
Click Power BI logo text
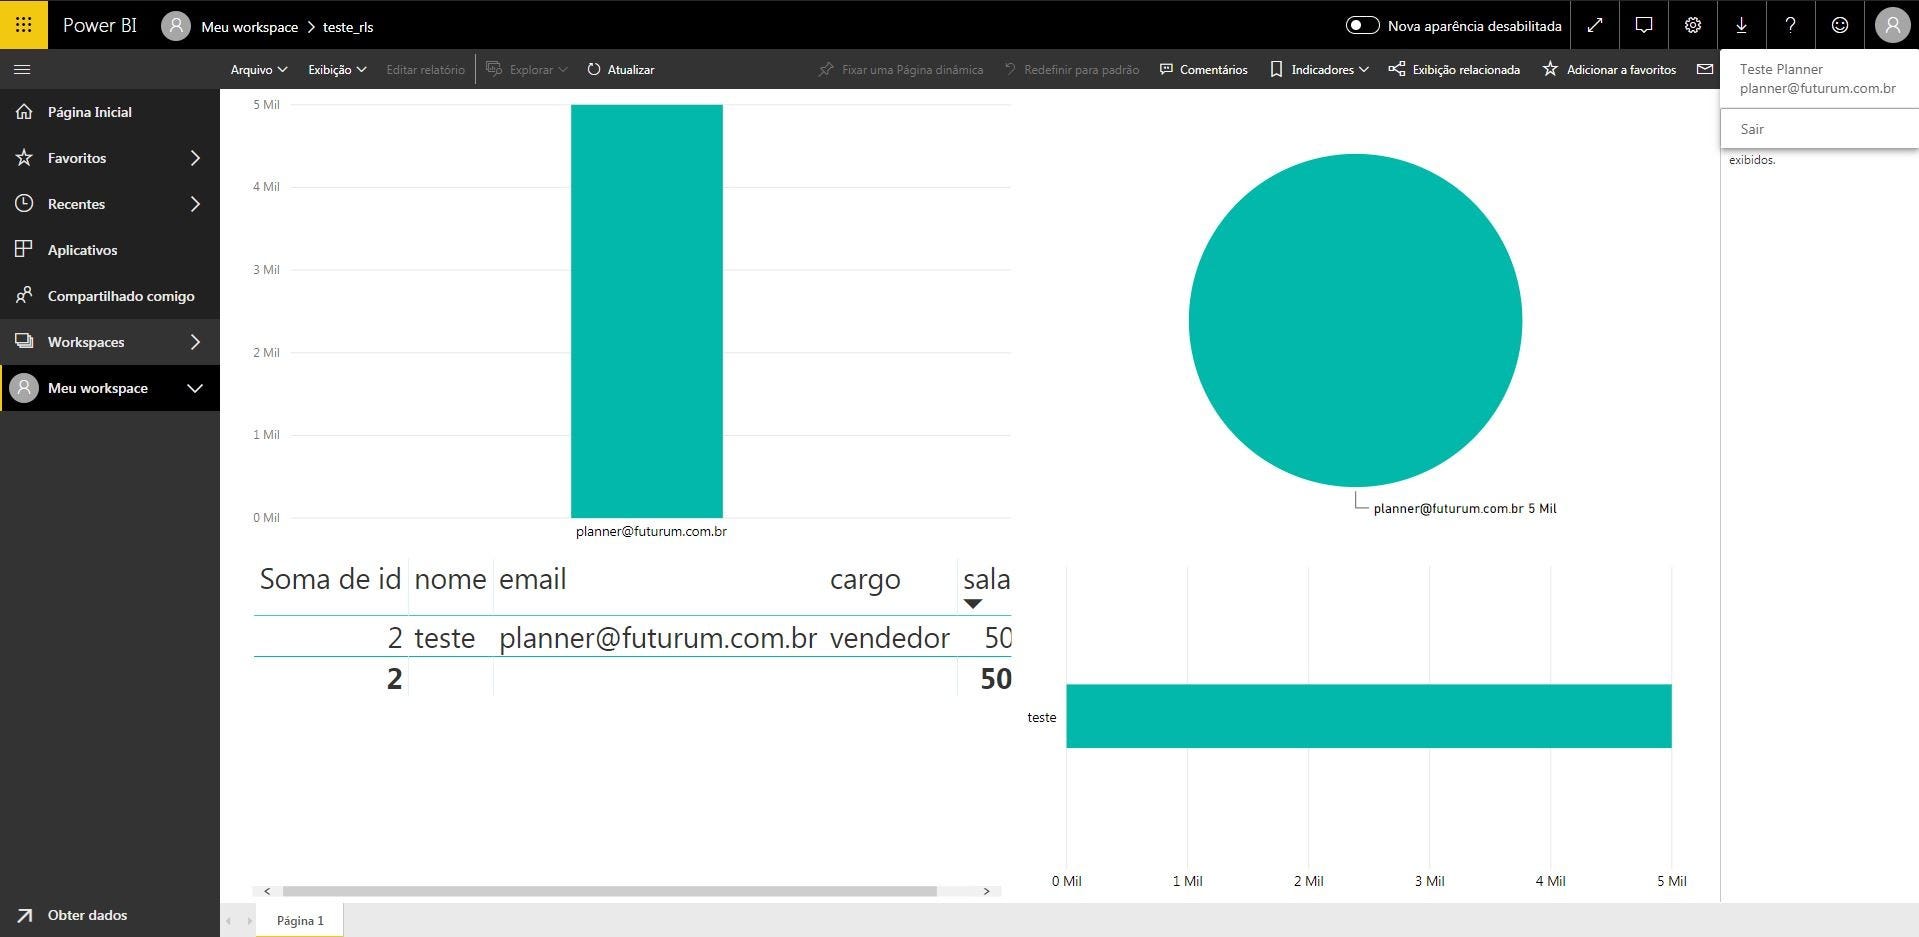pyautogui.click(x=100, y=25)
